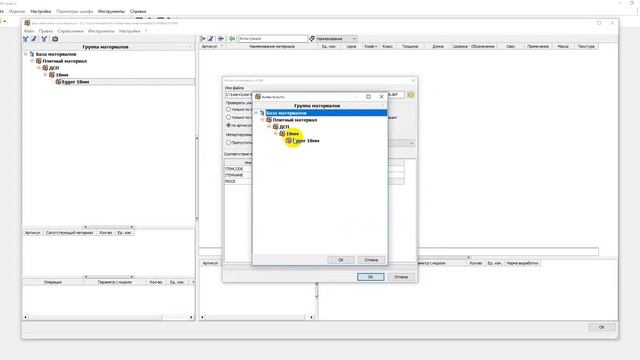Click OK button of materials window
This screenshot has width=640, height=360.
[x=601, y=327]
